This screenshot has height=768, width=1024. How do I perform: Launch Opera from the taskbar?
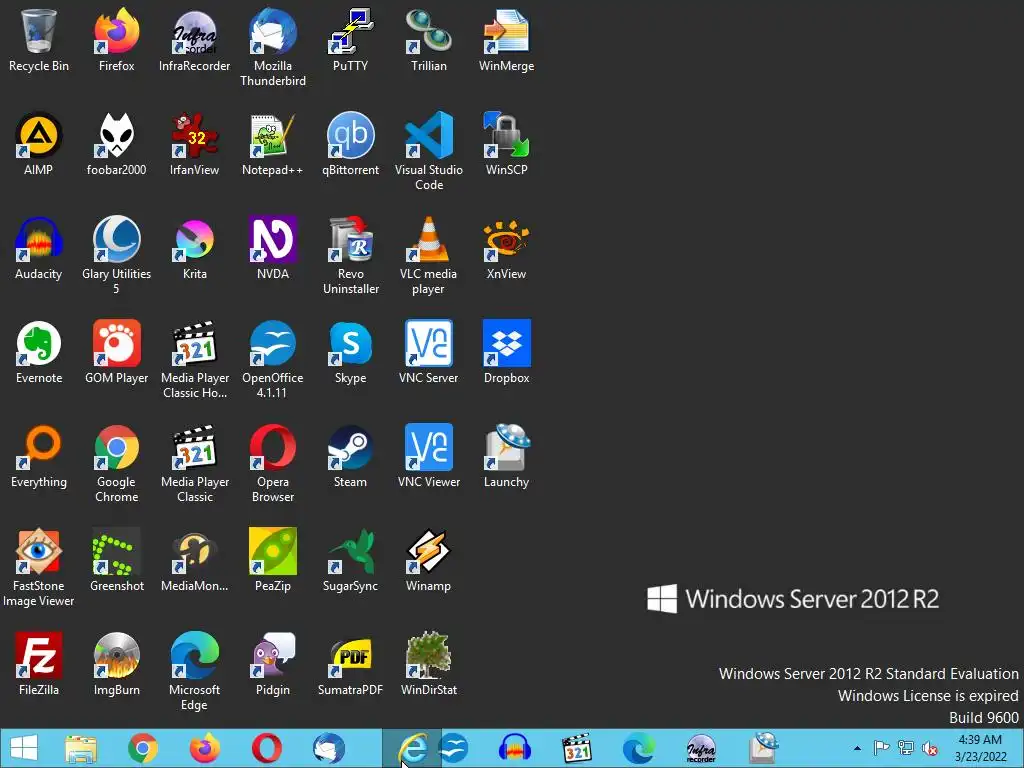[266, 748]
